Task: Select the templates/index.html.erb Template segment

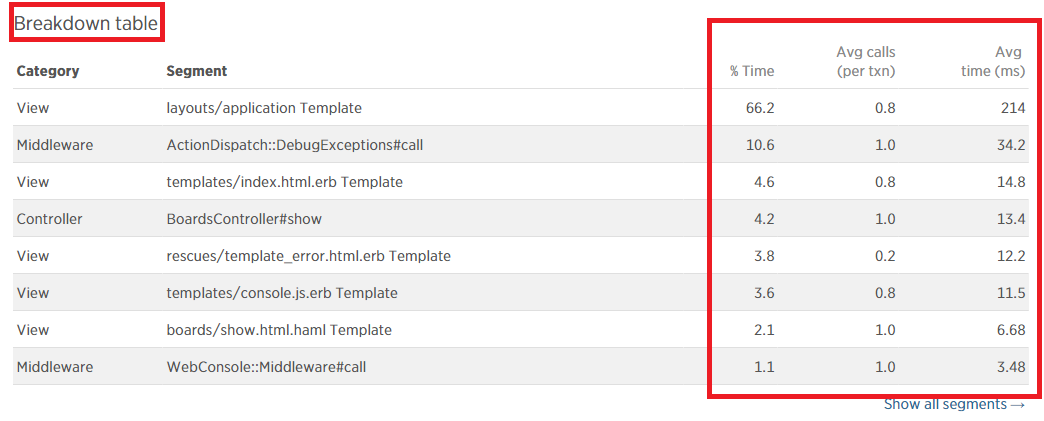Action: pos(284,182)
